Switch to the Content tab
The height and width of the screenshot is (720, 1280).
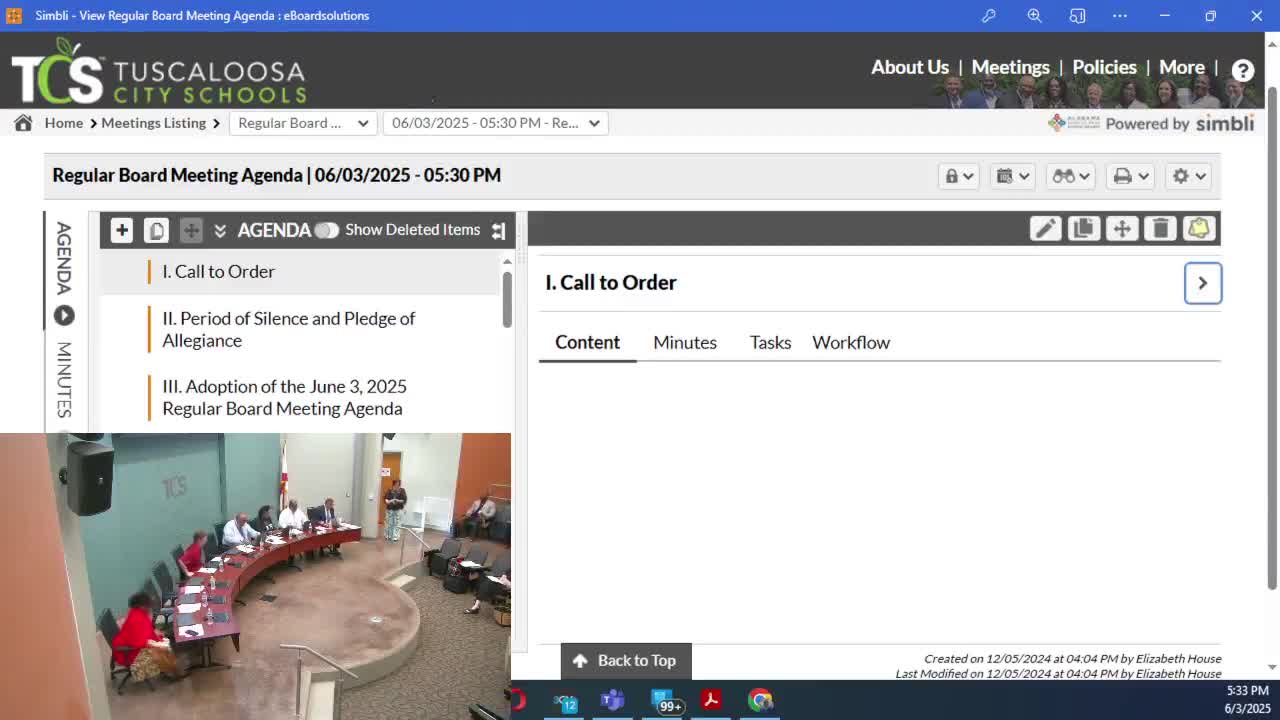[587, 342]
